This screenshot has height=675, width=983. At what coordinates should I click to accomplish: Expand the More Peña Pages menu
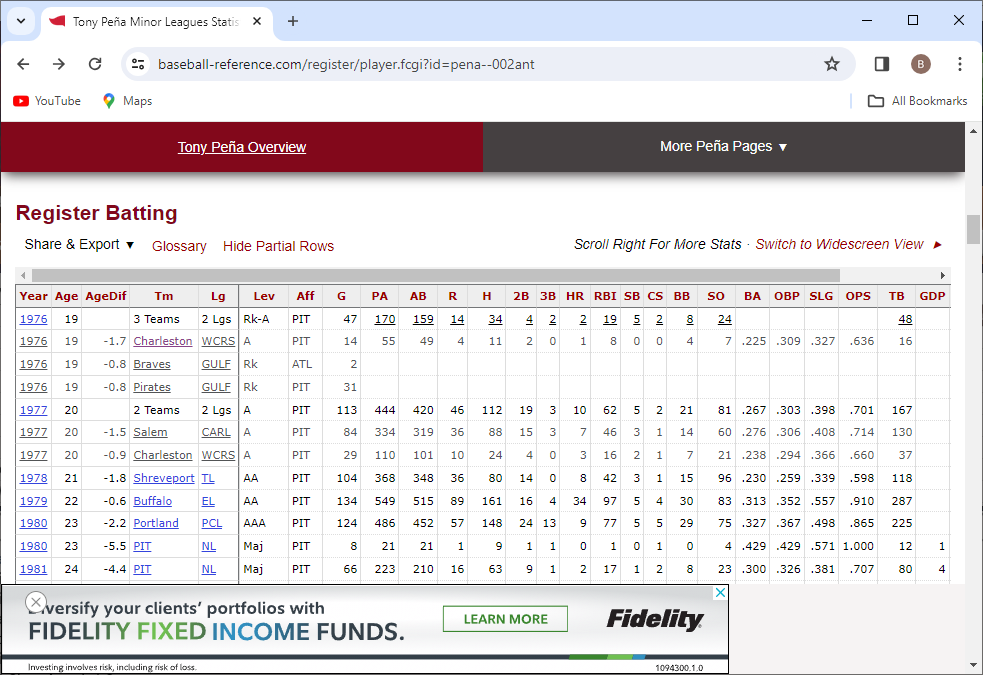[723, 147]
